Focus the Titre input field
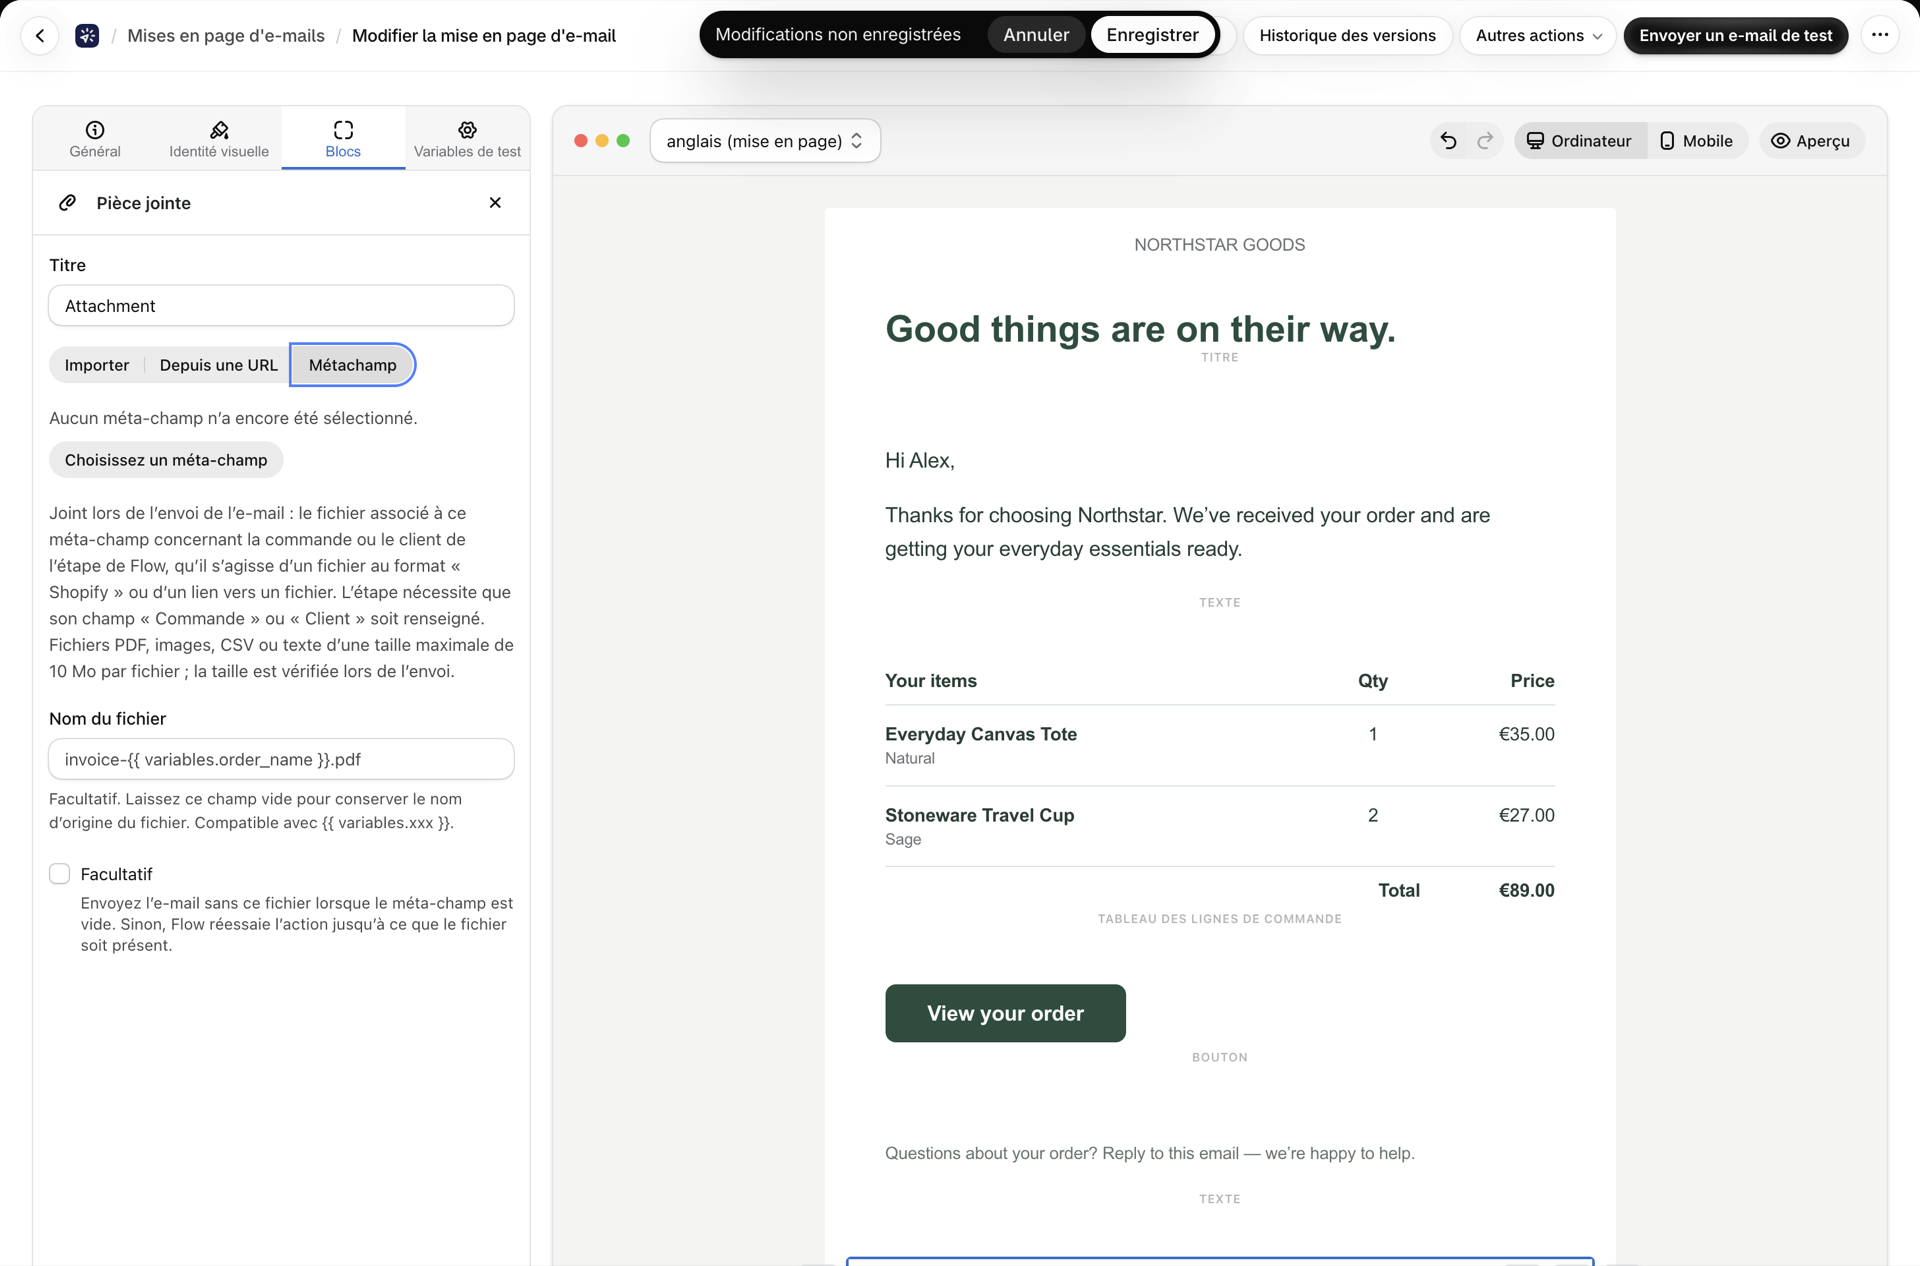1920x1266 pixels. coord(281,306)
